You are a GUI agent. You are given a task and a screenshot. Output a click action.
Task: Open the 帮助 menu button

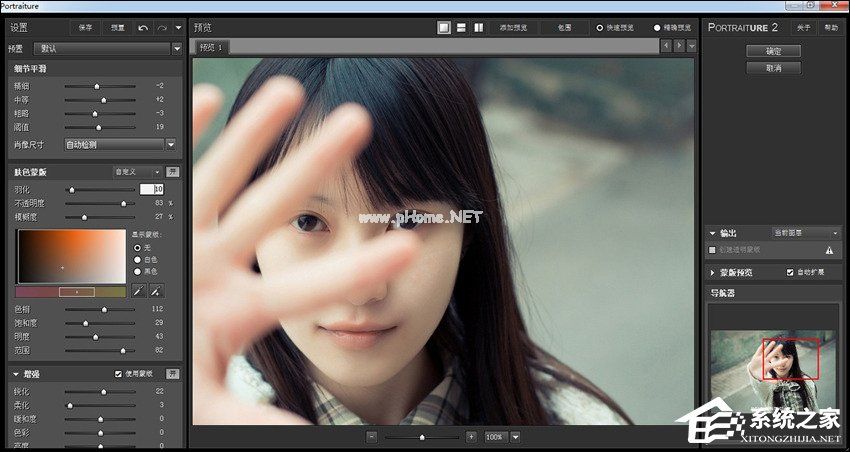pyautogui.click(x=831, y=28)
